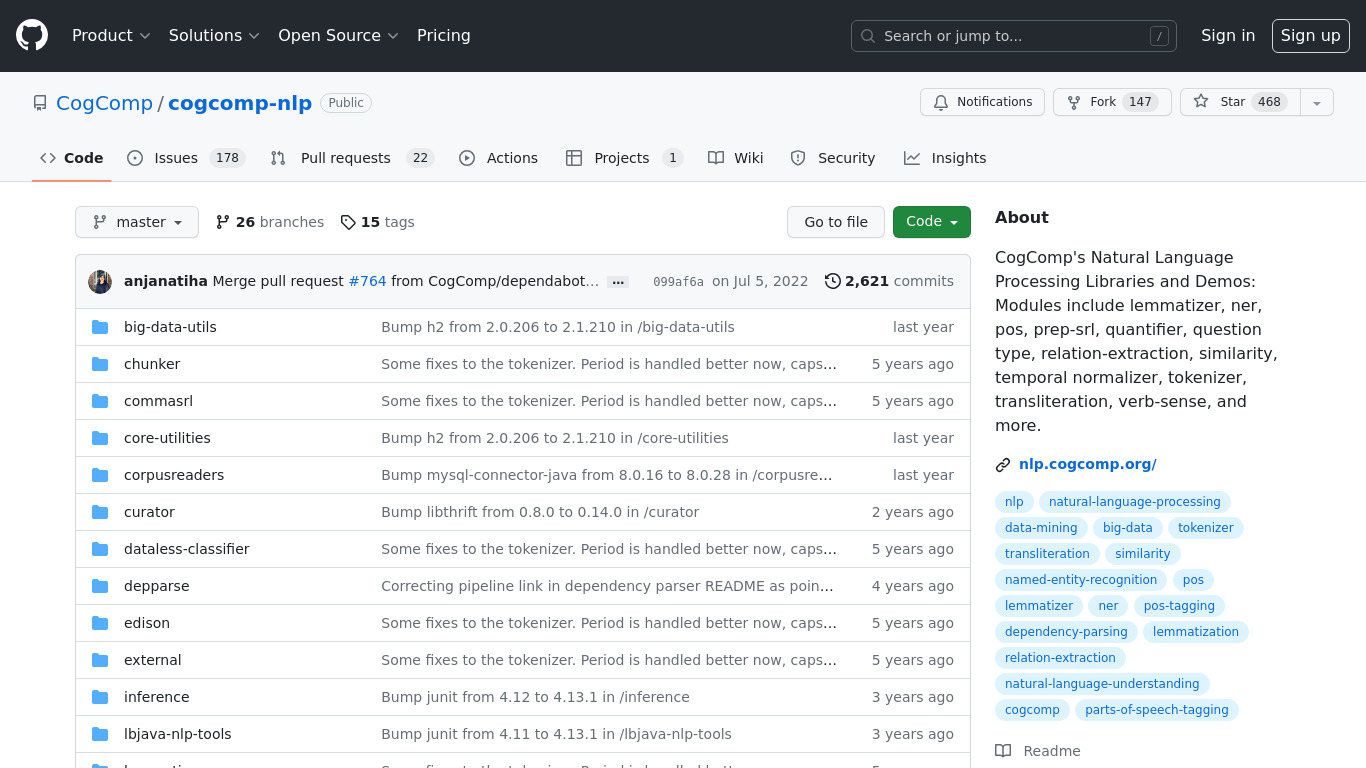Expand the commit message ellipsis button
Viewport: 1366px width, 768px height.
pos(618,282)
